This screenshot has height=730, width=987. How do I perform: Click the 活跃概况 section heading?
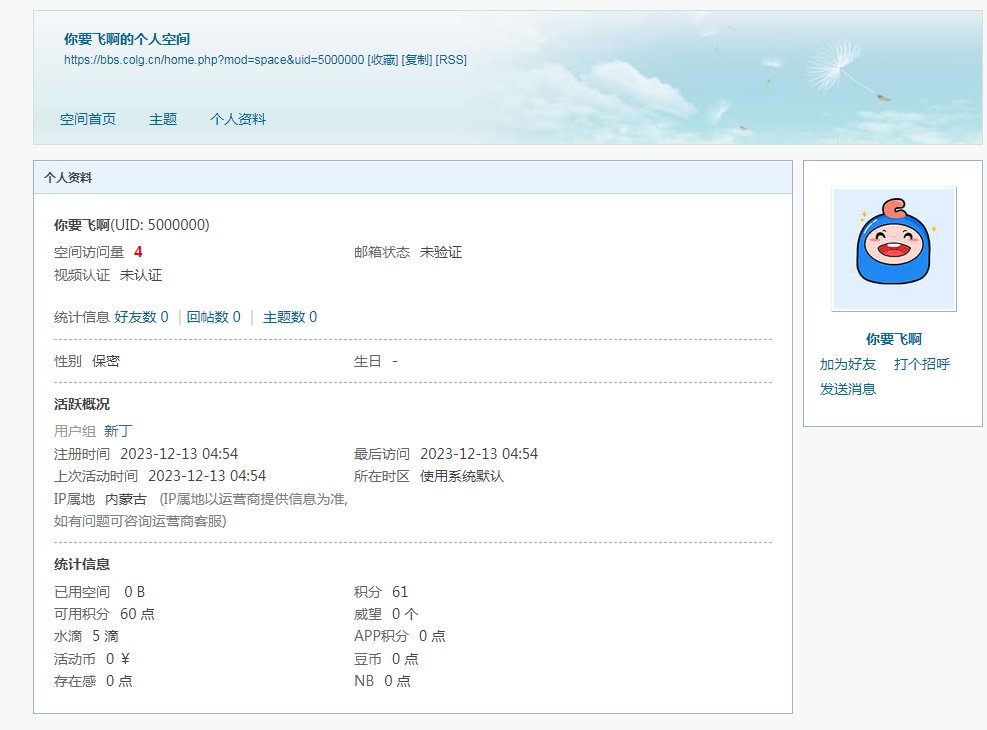coord(82,404)
